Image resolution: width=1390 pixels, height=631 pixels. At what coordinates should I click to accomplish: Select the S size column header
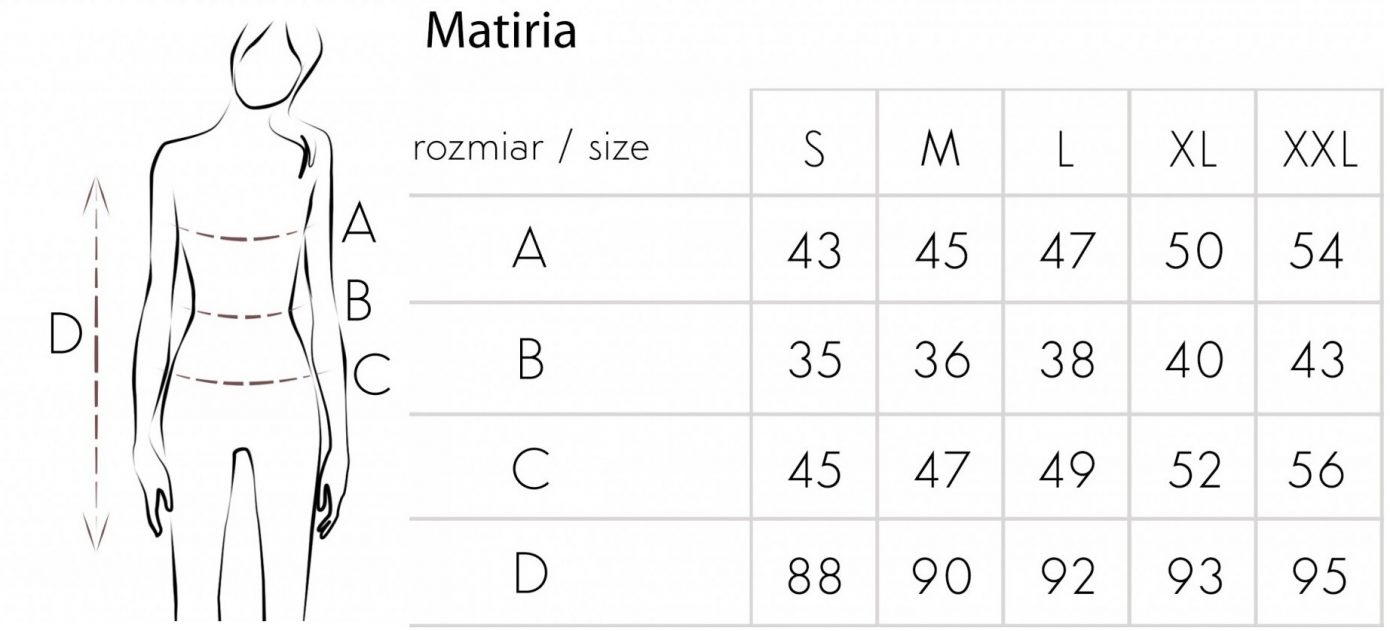[814, 151]
